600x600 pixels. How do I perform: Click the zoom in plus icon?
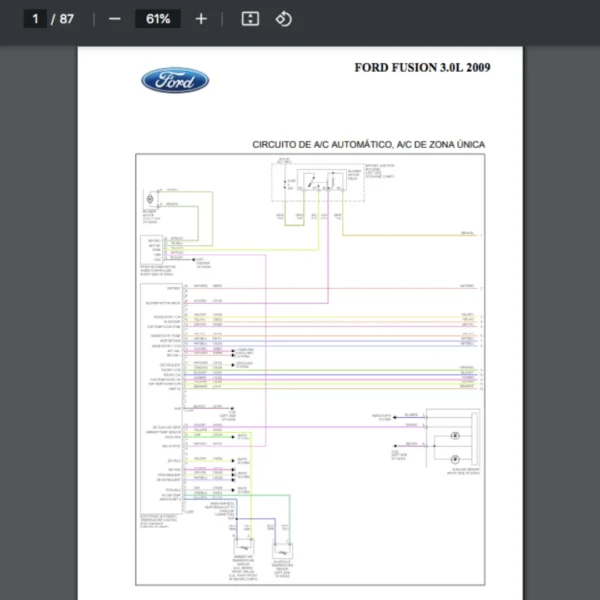201,19
